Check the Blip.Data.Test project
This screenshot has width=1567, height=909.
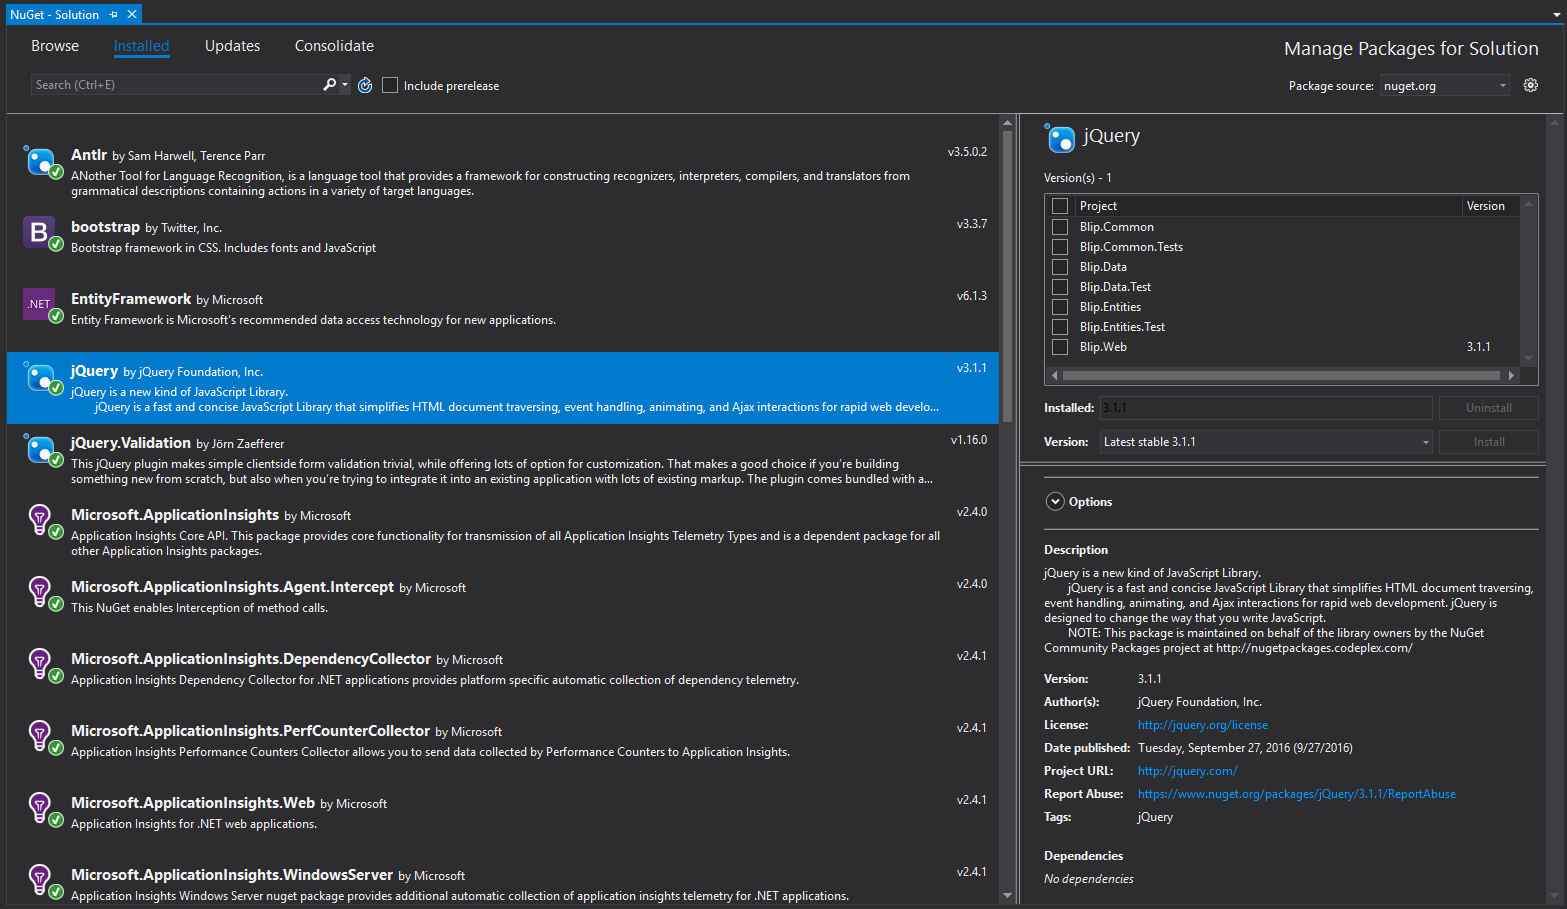point(1060,287)
